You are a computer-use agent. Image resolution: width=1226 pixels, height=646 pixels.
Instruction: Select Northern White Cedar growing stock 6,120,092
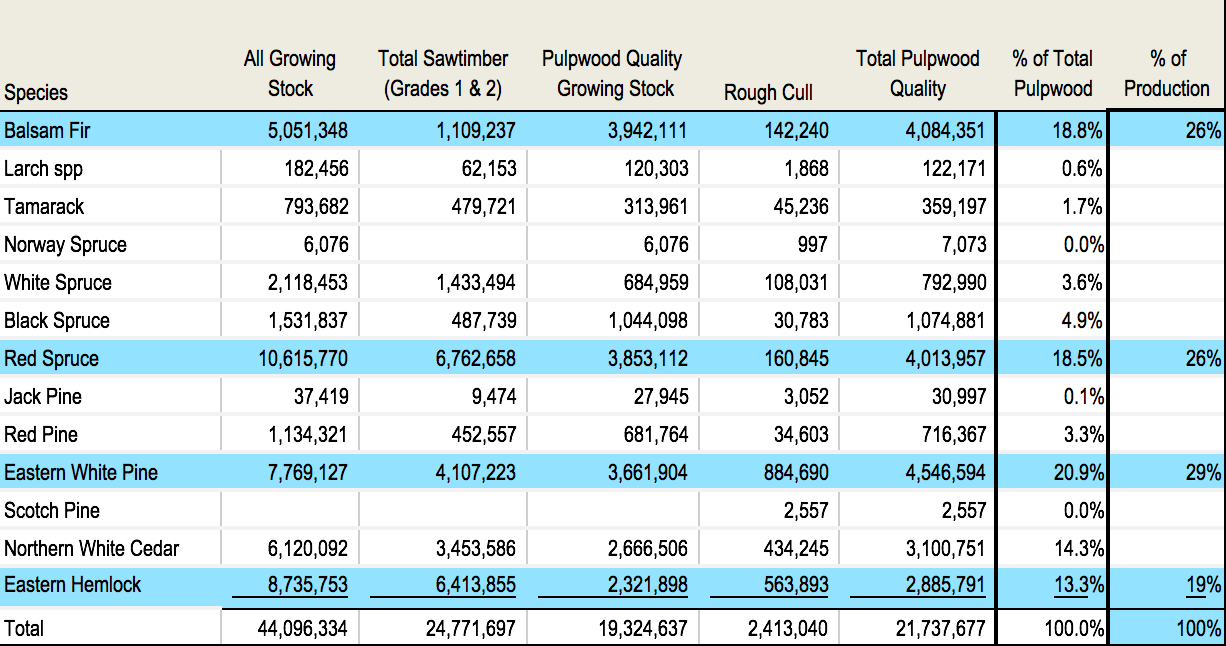[308, 549]
